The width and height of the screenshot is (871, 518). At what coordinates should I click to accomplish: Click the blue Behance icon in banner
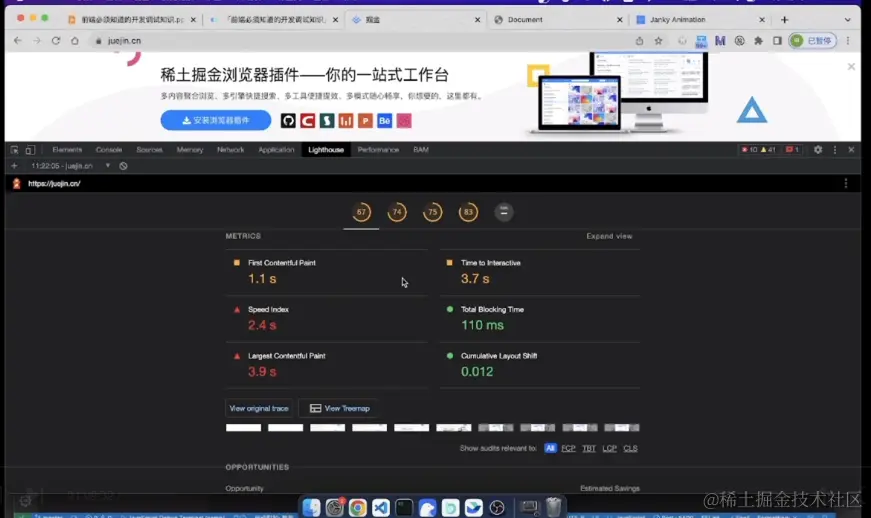click(x=384, y=121)
